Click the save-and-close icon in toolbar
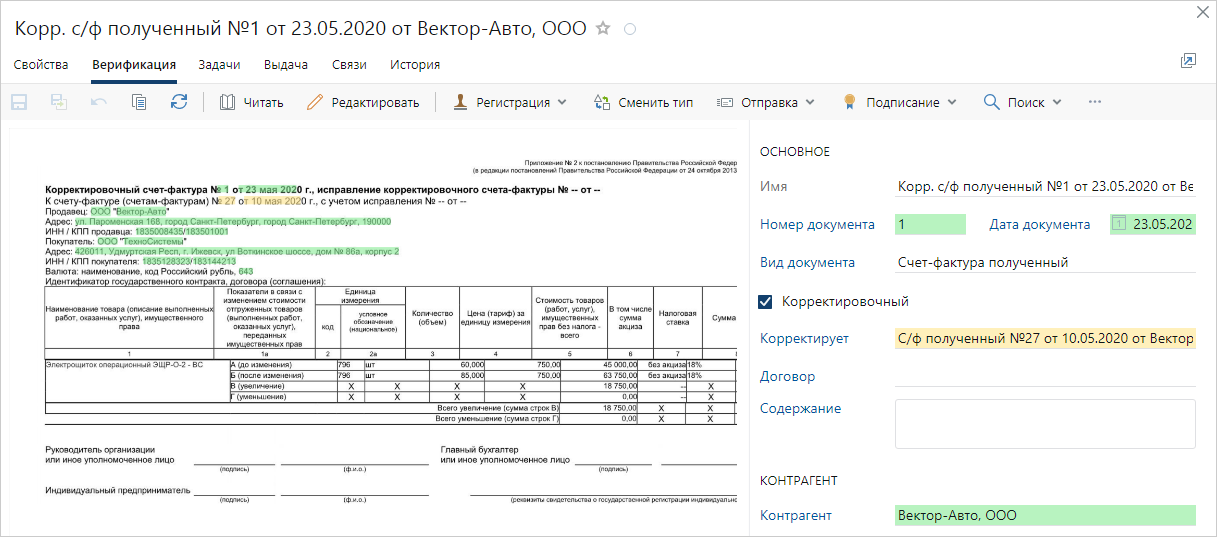Image resolution: width=1217 pixels, height=537 pixels. [x=59, y=102]
